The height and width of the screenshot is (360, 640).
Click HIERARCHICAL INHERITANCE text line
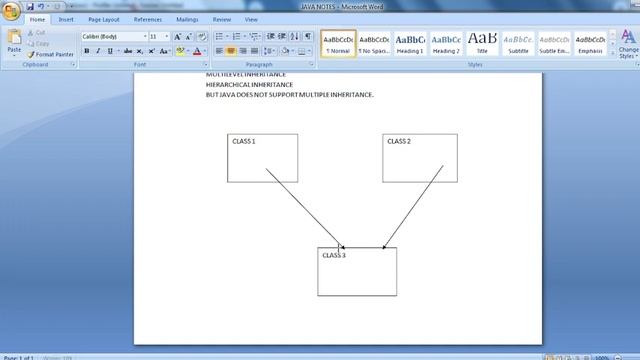(x=249, y=84)
